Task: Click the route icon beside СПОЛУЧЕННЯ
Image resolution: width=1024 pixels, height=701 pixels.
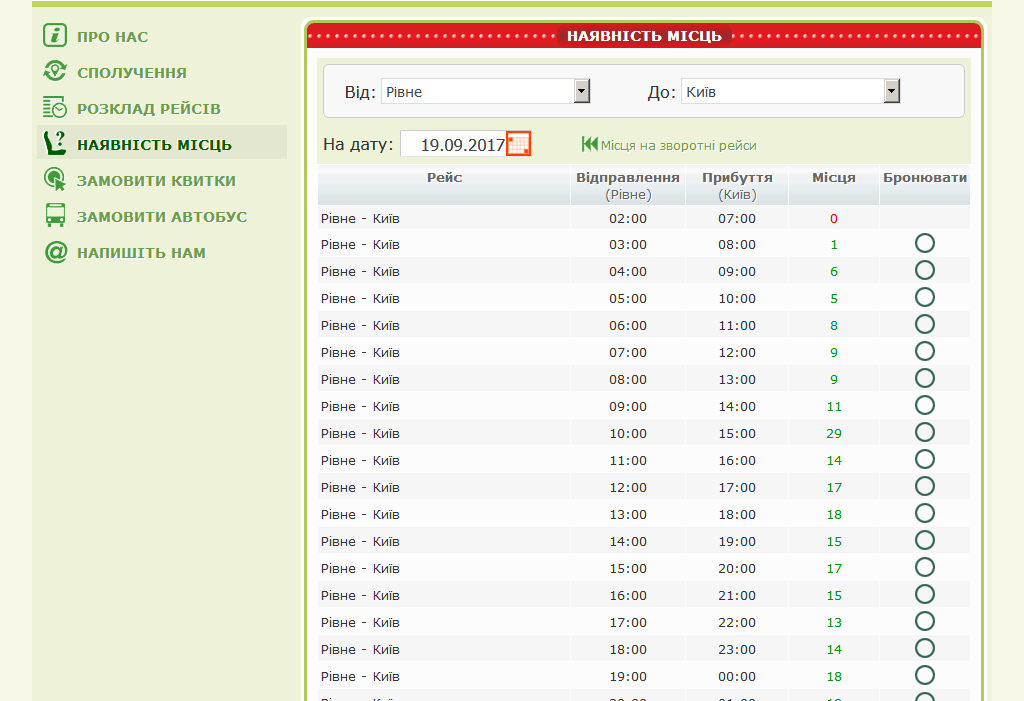Action: point(55,71)
